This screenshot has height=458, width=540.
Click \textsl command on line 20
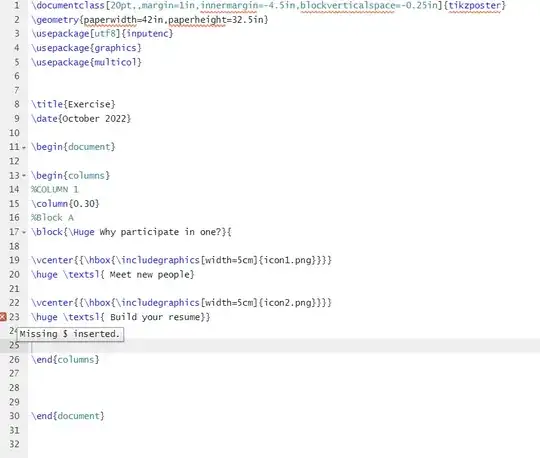point(81,275)
